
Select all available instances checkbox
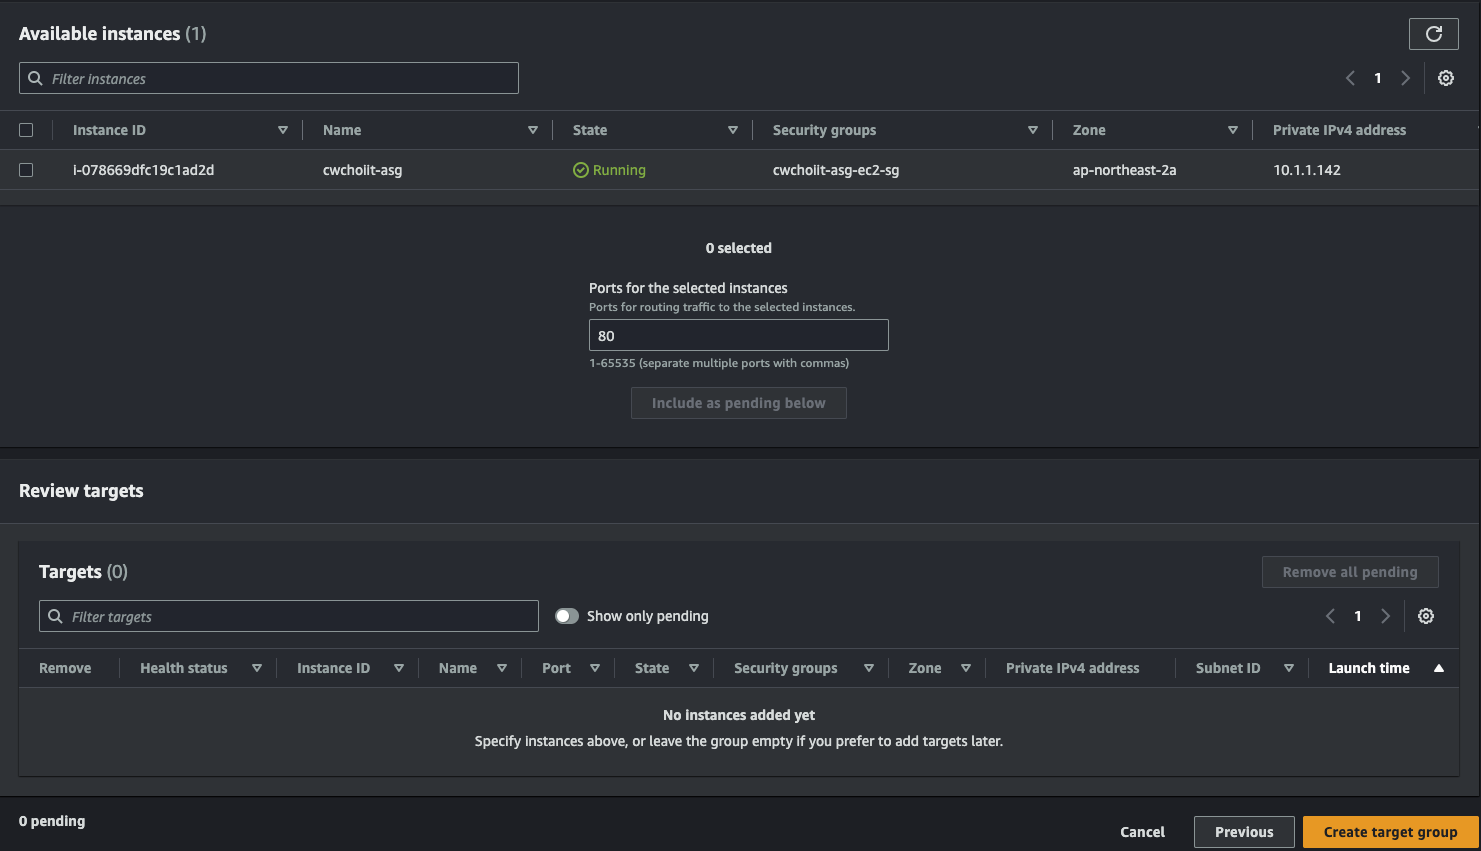point(26,130)
